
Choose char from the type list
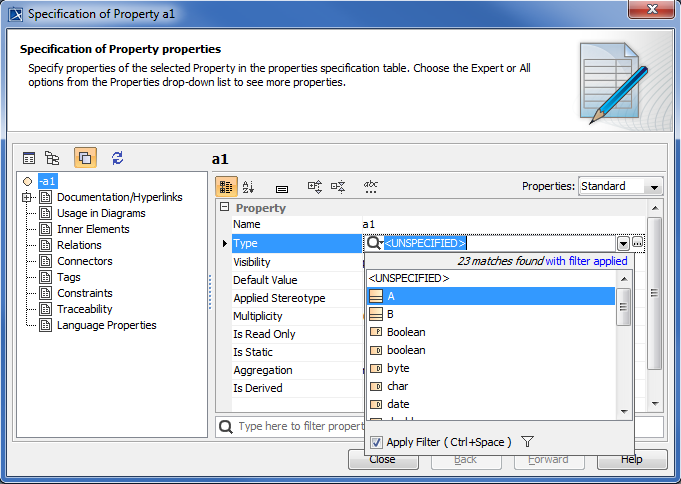click(491, 386)
